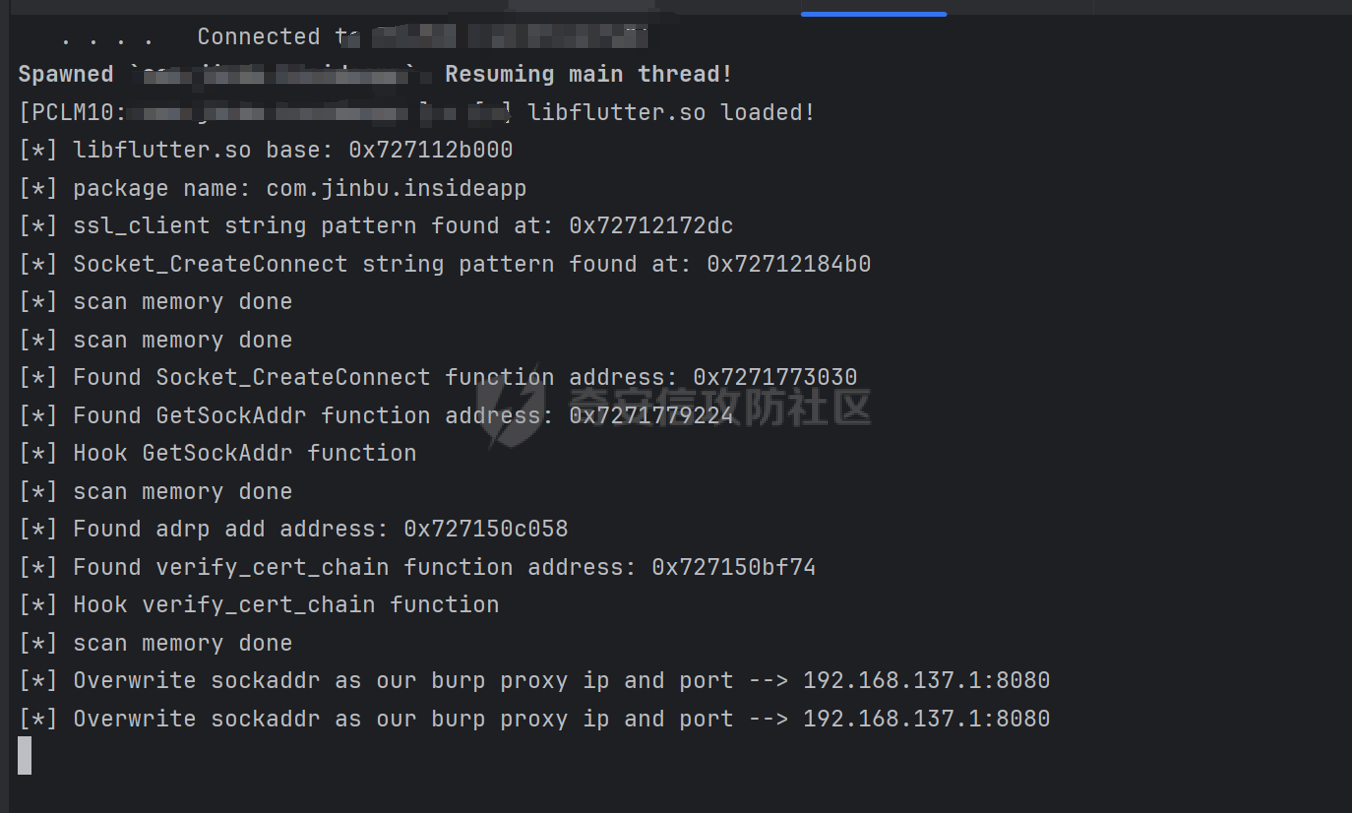The image size is (1352, 813).
Task: Click the Socket_CreateConnect function address 0x7271773030
Action: click(775, 377)
